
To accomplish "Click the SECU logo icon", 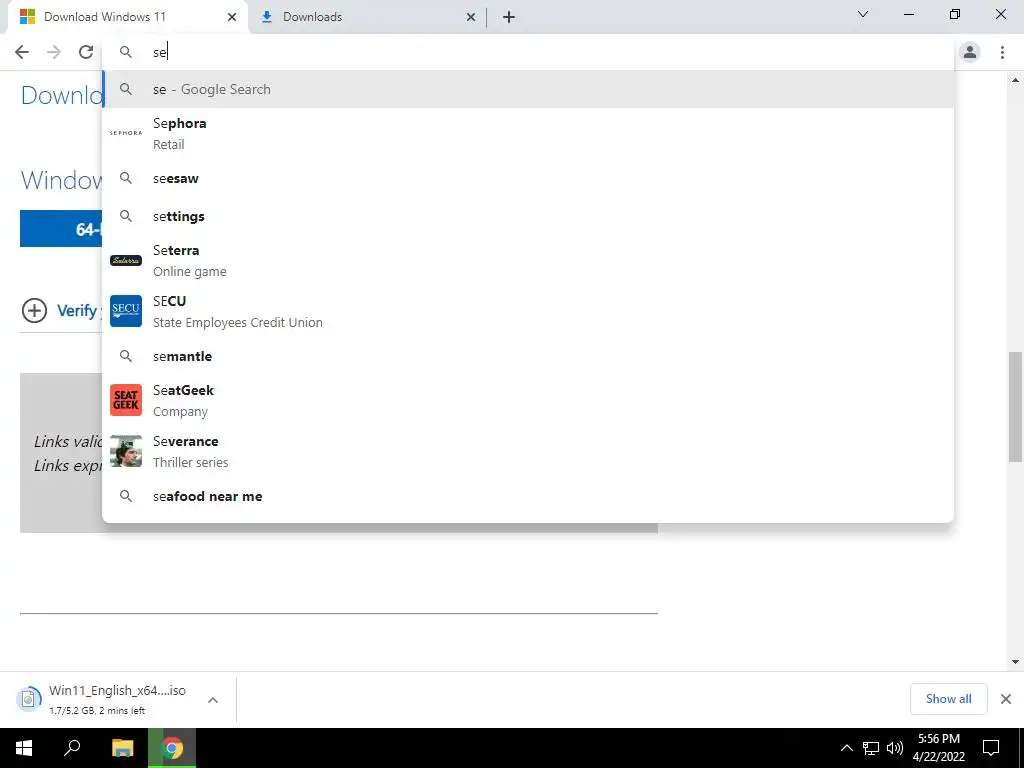I will coord(125,311).
